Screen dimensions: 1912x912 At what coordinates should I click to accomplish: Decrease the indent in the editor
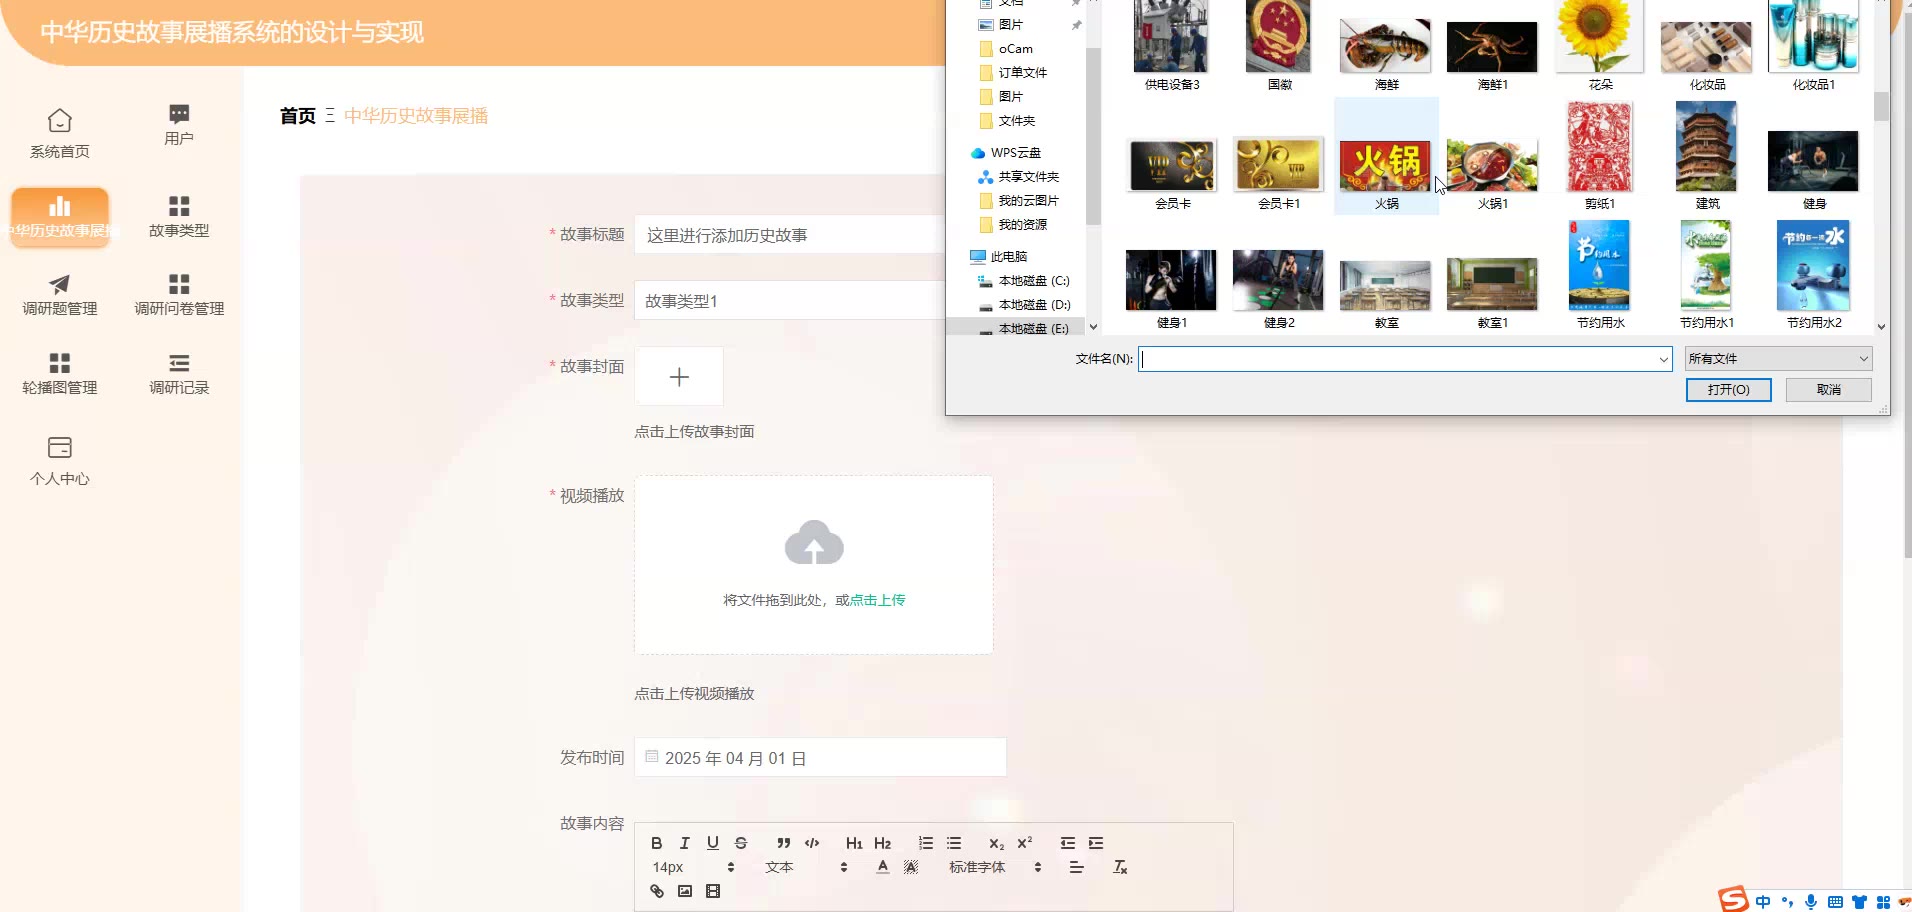[1068, 843]
